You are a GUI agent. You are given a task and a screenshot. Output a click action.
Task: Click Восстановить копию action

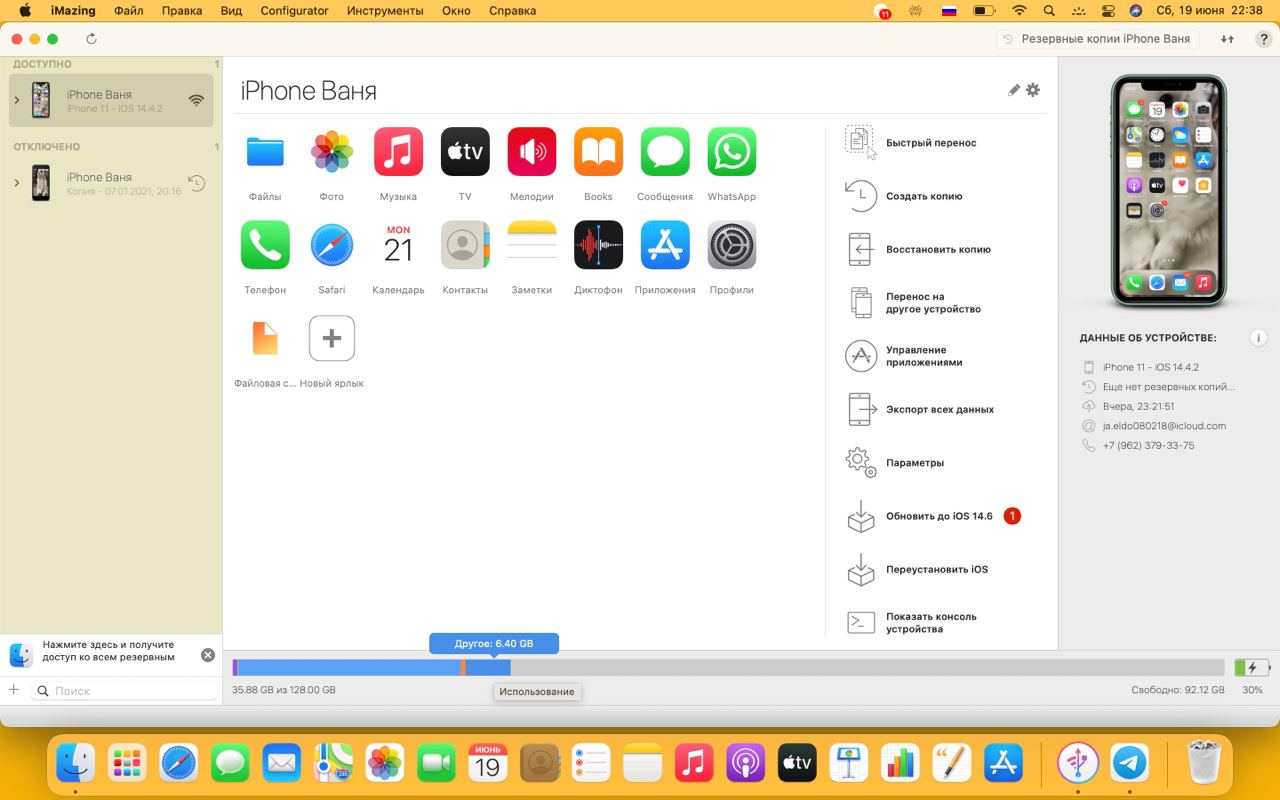pos(938,250)
